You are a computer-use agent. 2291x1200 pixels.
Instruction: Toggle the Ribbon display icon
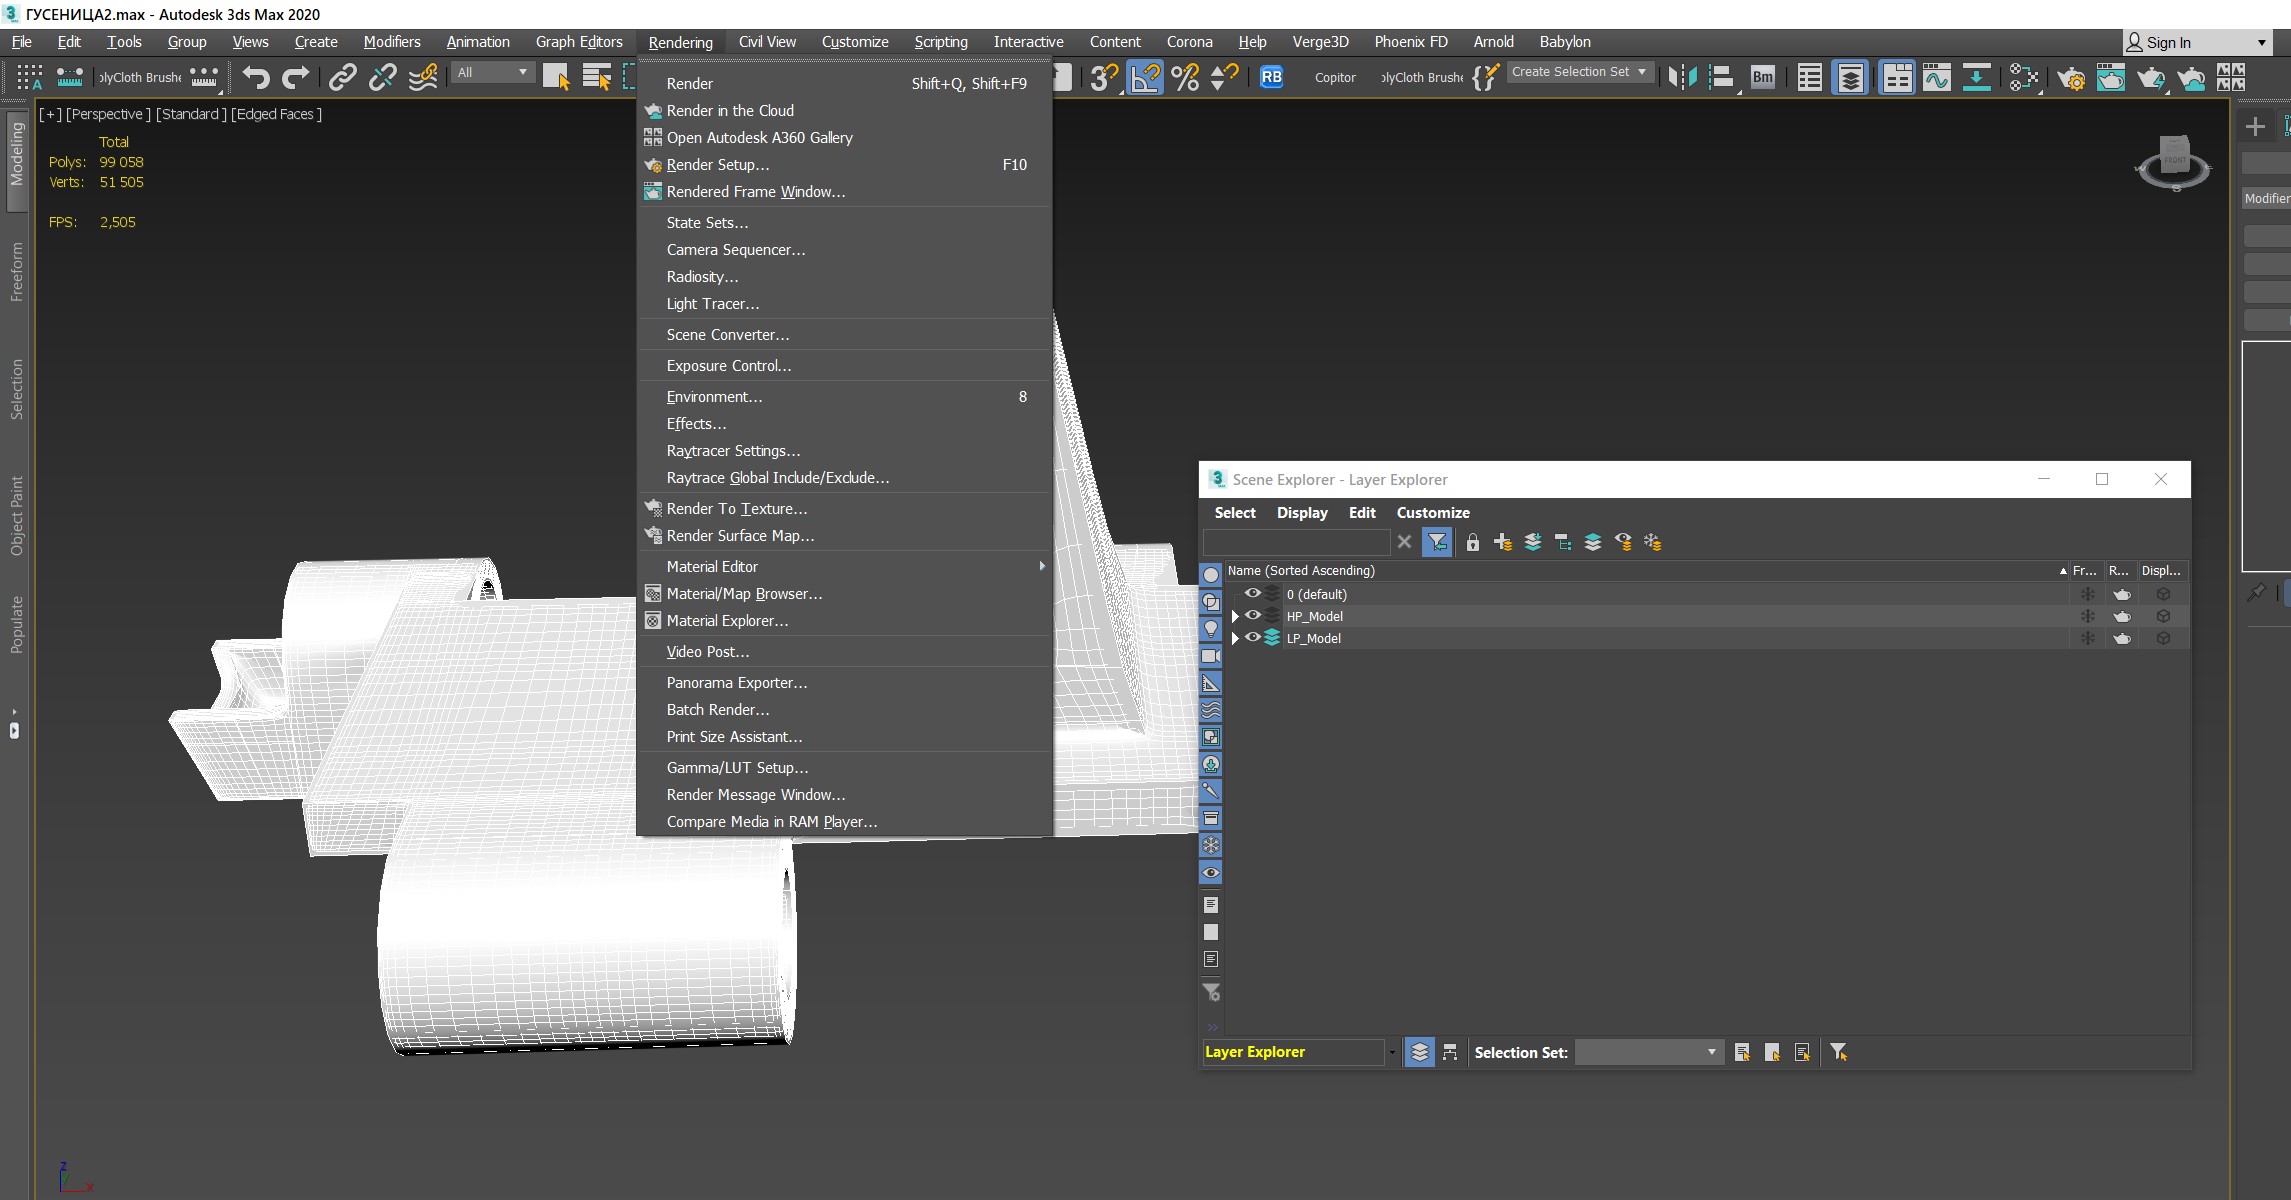point(1897,77)
